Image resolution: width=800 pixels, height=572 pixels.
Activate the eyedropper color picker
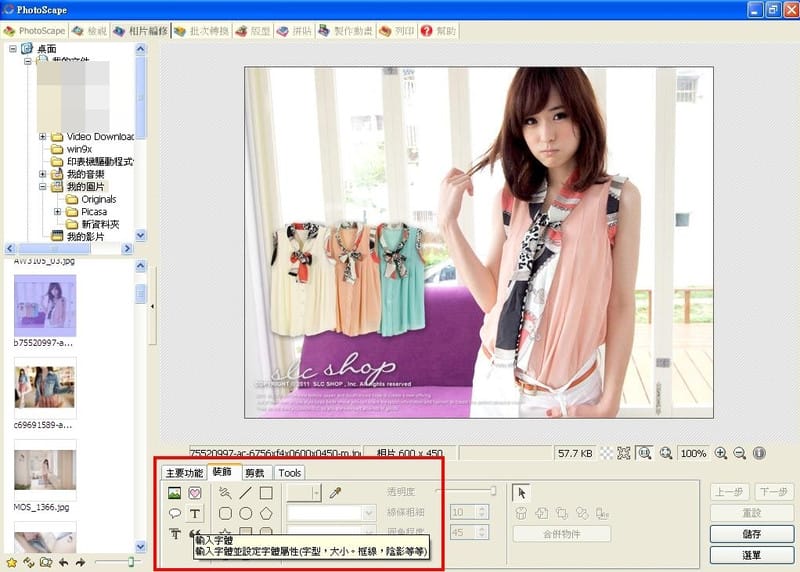(x=336, y=493)
